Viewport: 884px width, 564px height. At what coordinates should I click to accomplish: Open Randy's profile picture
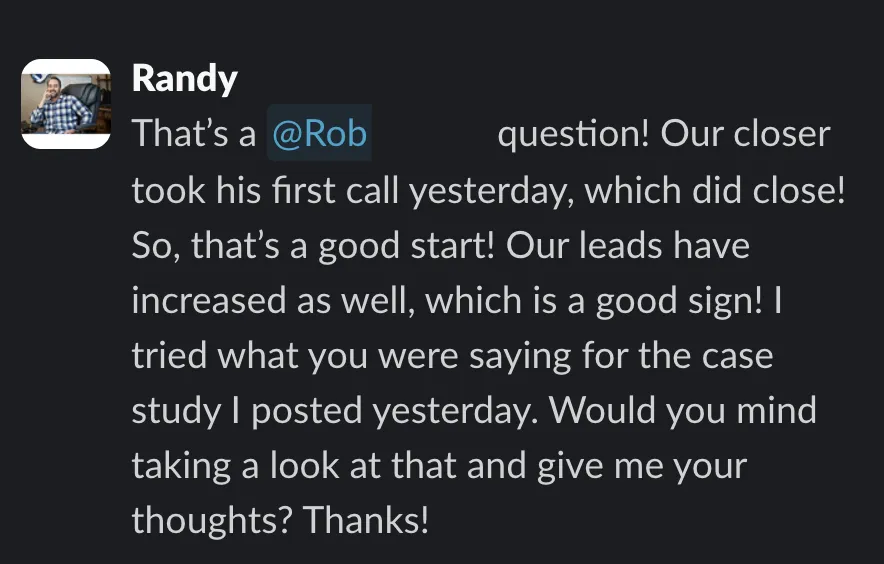point(66,104)
